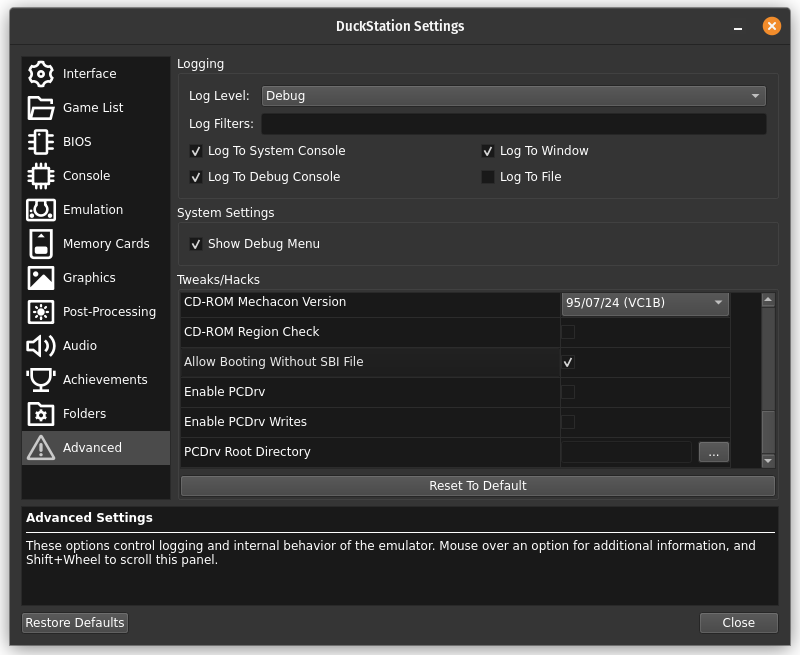This screenshot has width=800, height=655.
Task: Click the Audio speaker icon
Action: (41, 346)
